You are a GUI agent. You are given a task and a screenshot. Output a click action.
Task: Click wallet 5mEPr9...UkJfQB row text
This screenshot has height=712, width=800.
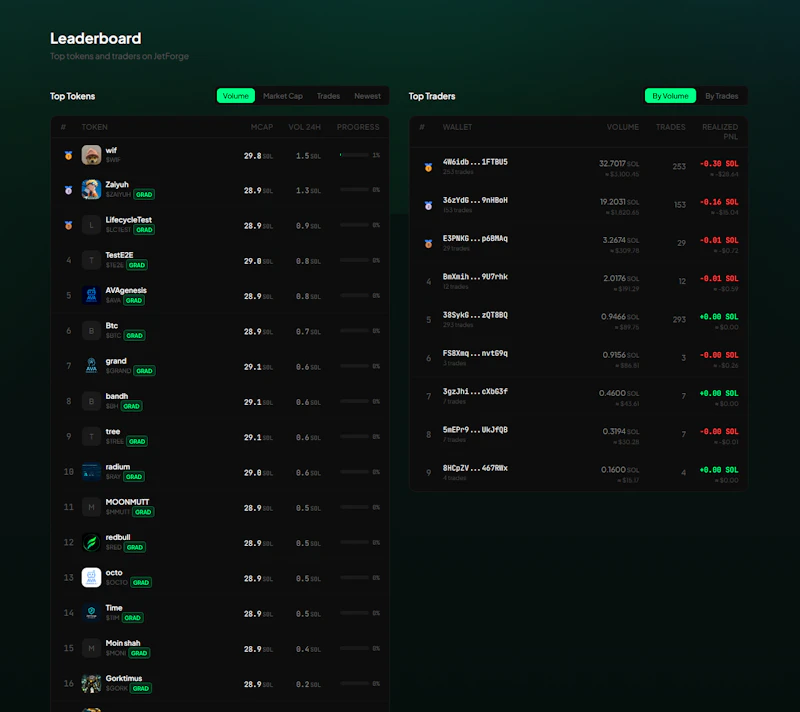475,429
